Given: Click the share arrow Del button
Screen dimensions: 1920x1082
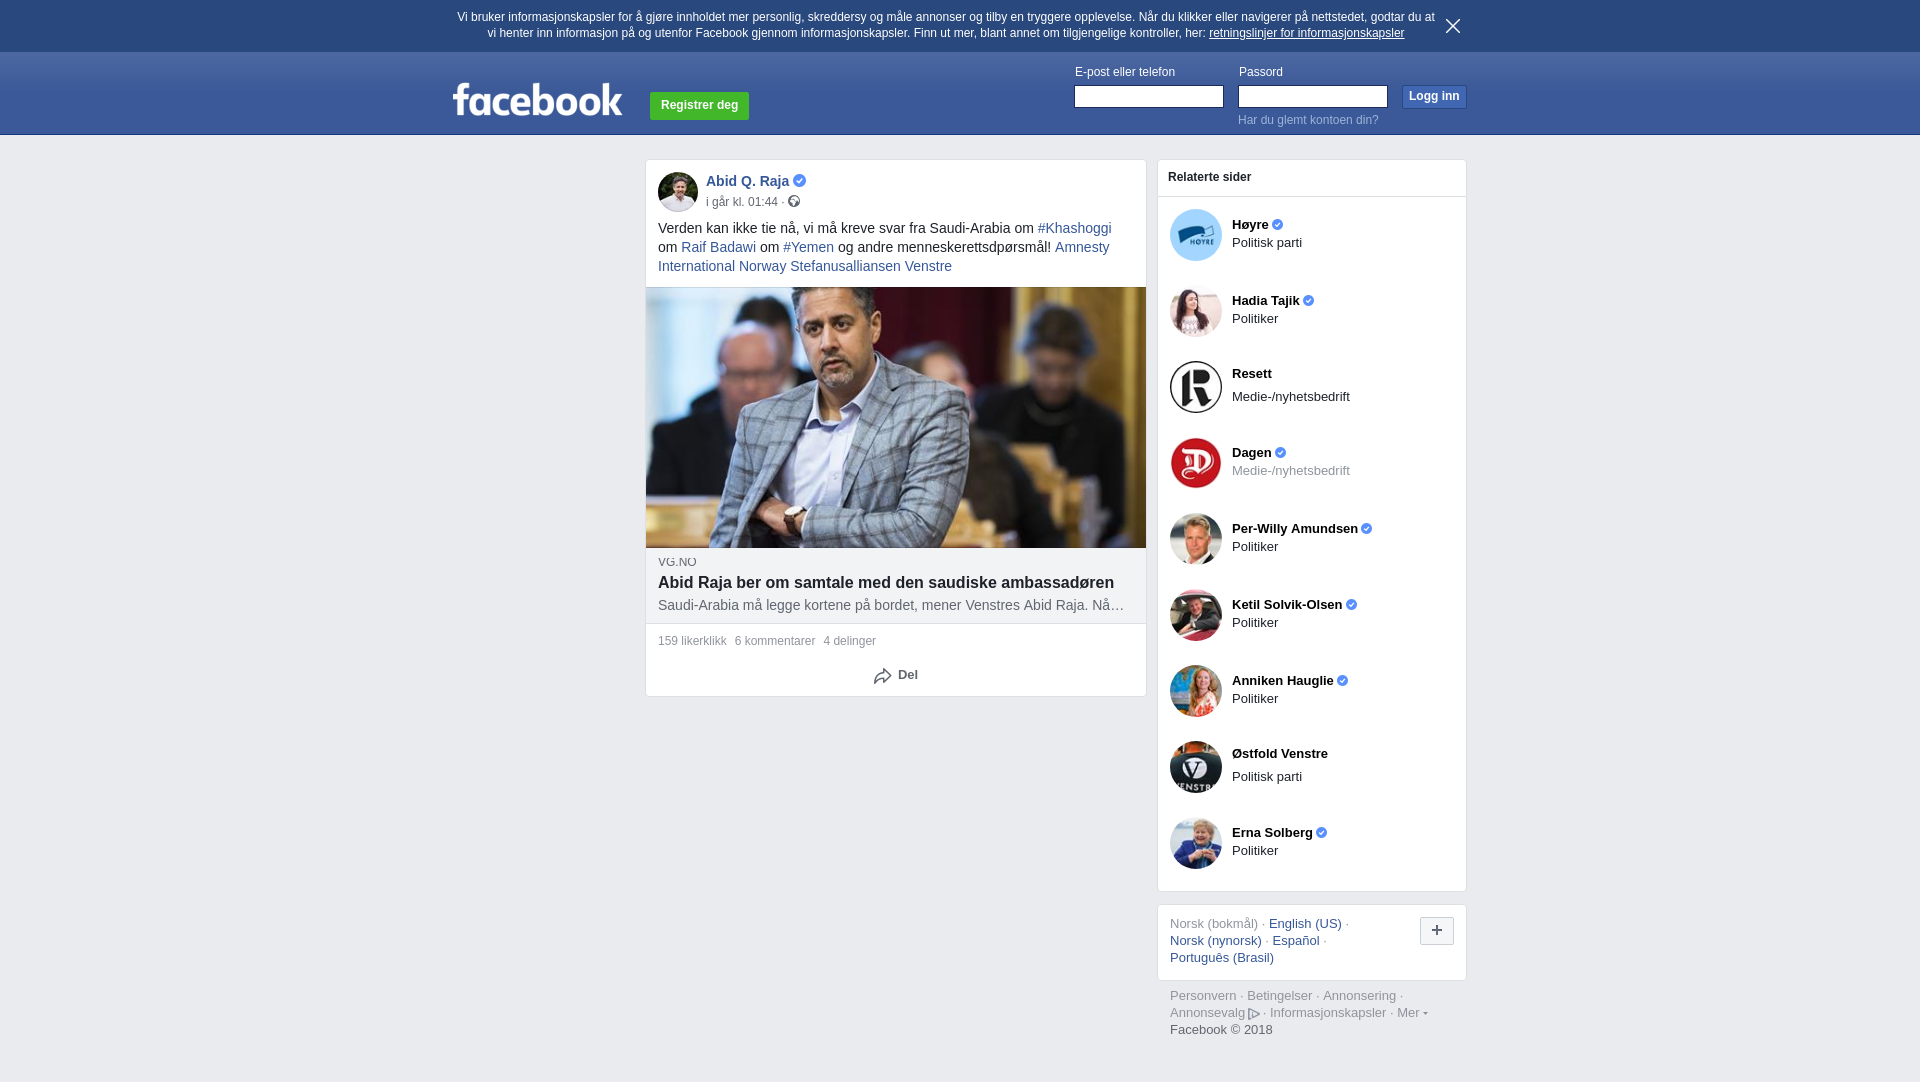Looking at the screenshot, I should point(896,676).
